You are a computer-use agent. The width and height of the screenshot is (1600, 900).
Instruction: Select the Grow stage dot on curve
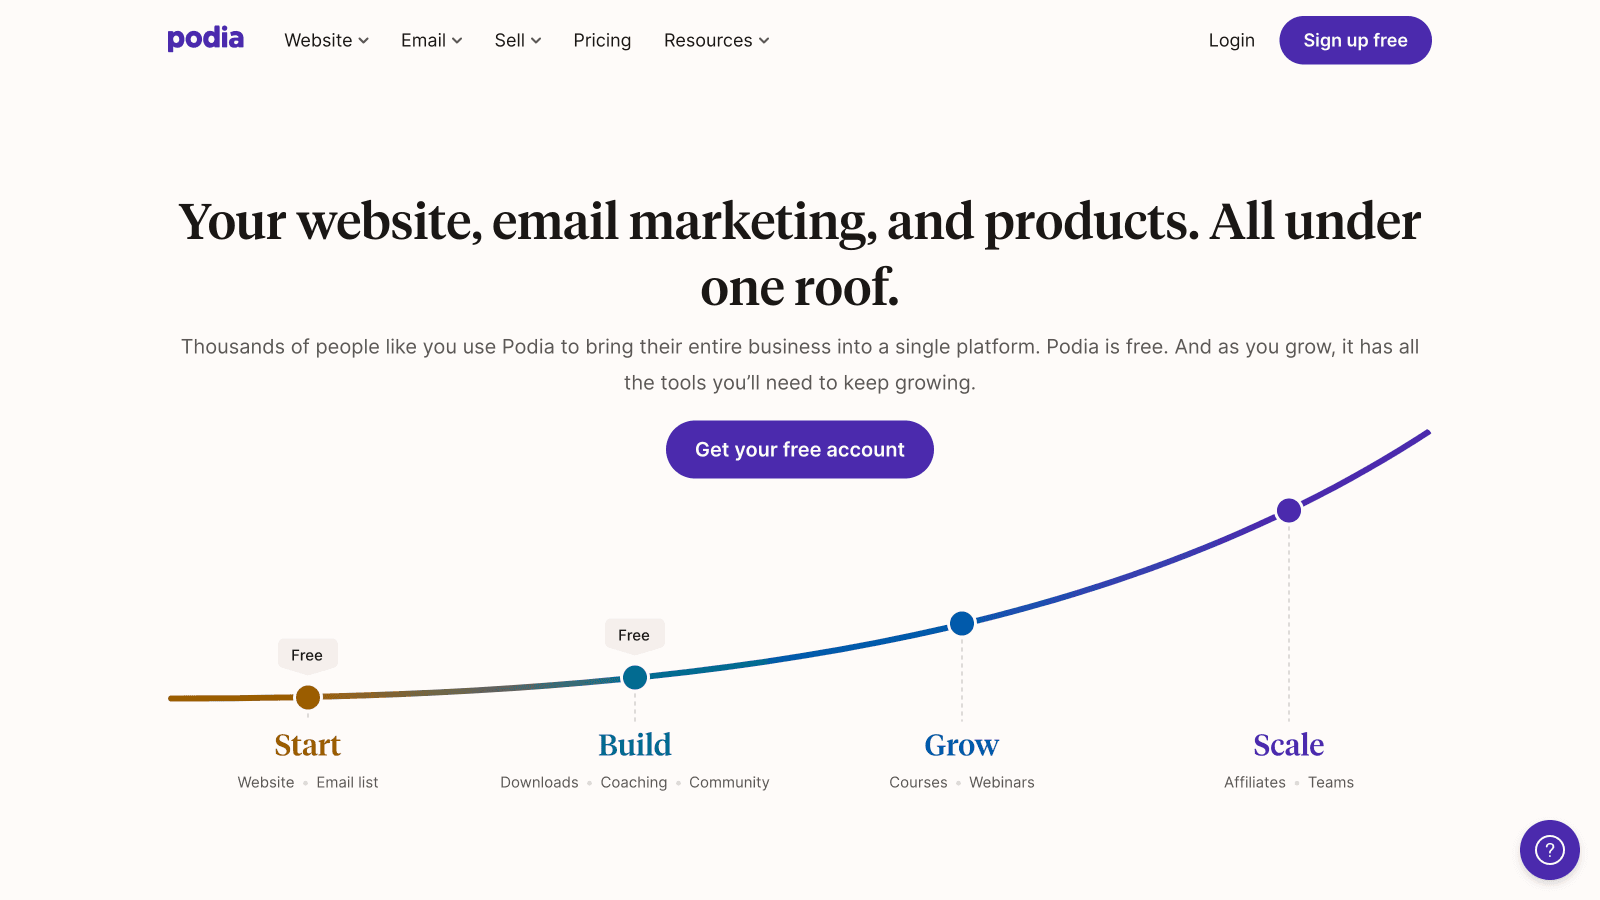click(962, 624)
